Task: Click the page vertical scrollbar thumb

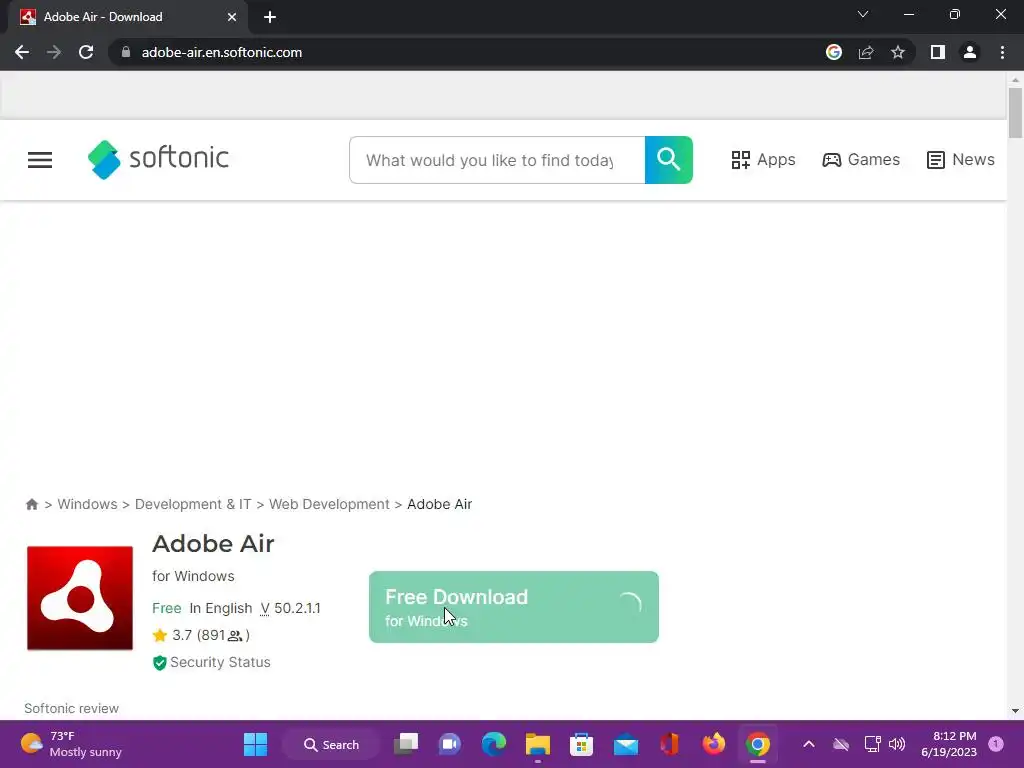Action: pyautogui.click(x=1015, y=113)
